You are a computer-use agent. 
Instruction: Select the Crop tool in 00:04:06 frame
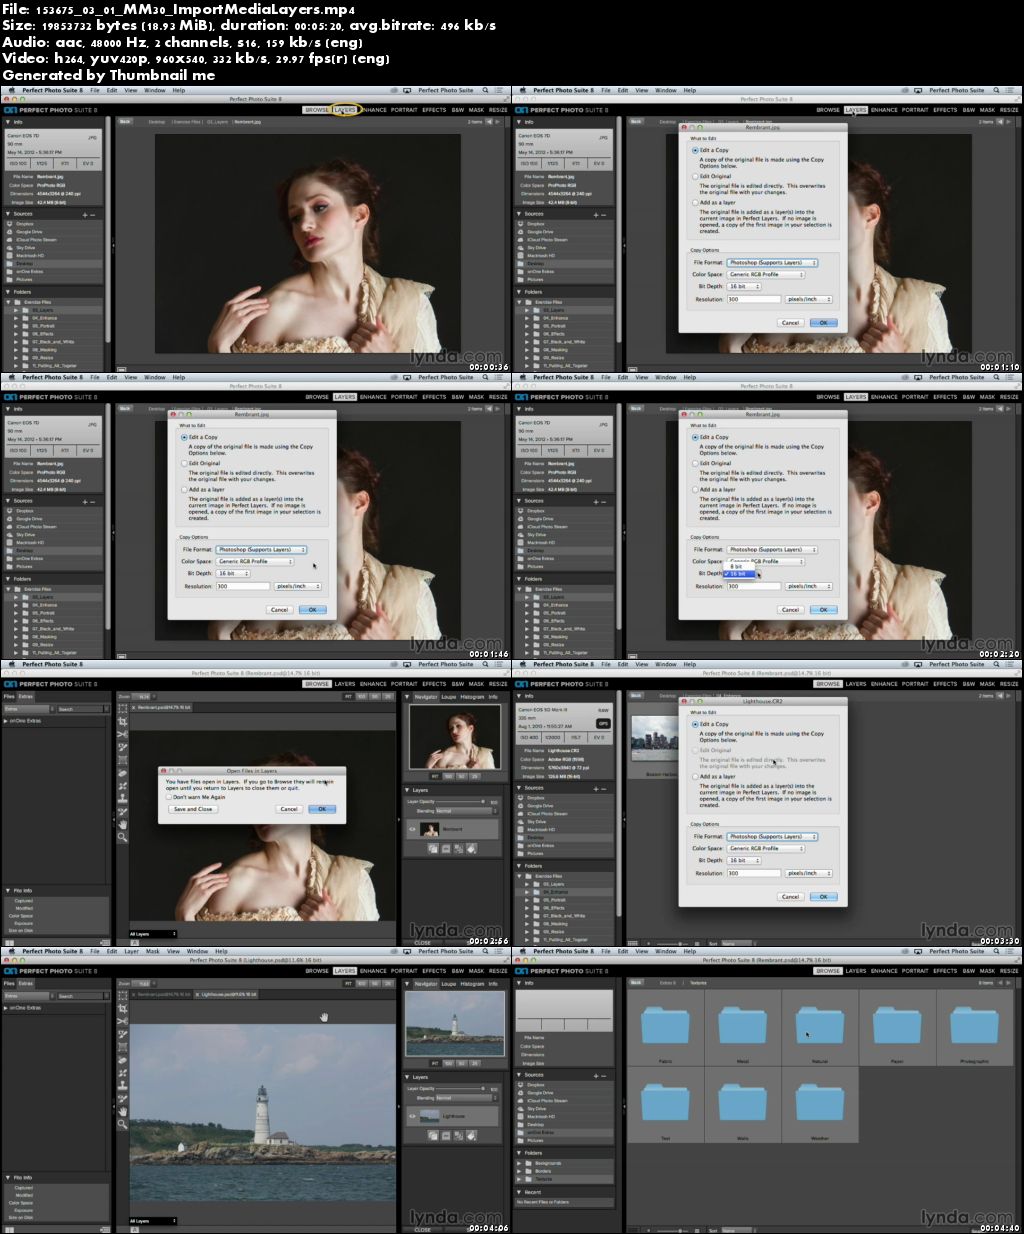point(122,1008)
